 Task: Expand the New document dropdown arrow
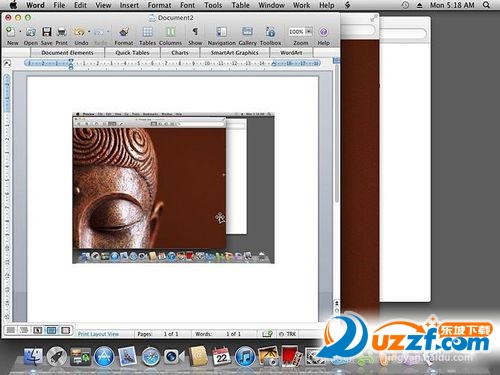[20, 32]
